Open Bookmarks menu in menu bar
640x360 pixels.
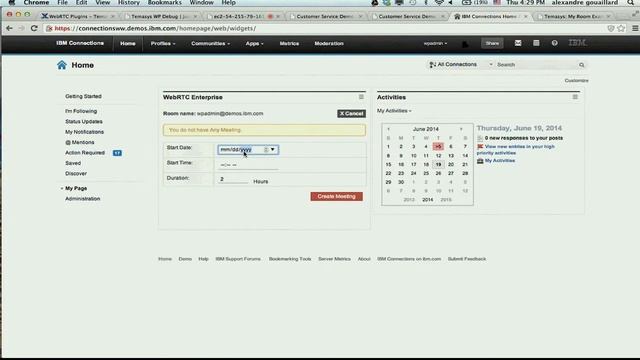pyautogui.click(x=164, y=2)
